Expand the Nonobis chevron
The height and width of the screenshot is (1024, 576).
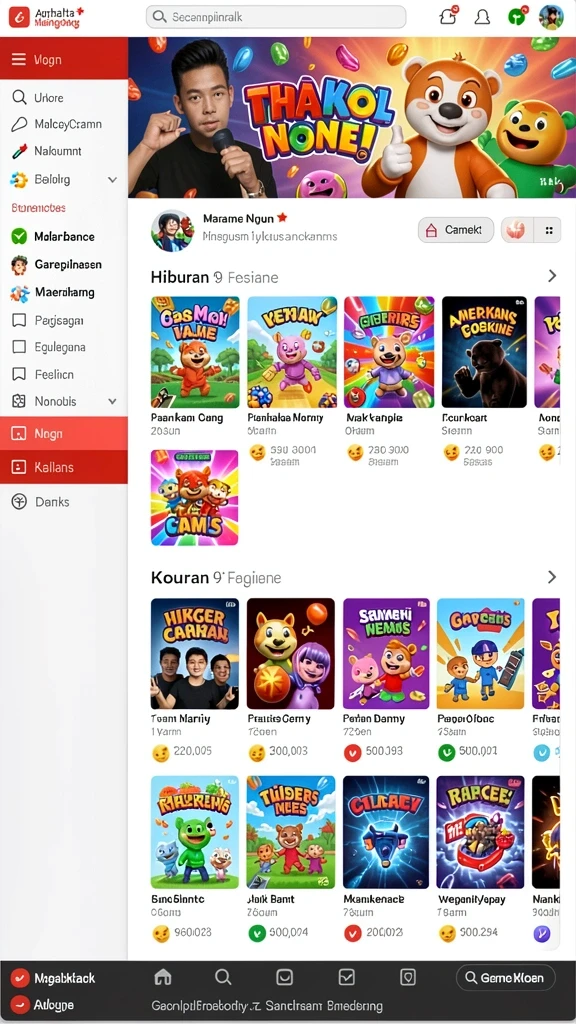pyautogui.click(x=112, y=402)
